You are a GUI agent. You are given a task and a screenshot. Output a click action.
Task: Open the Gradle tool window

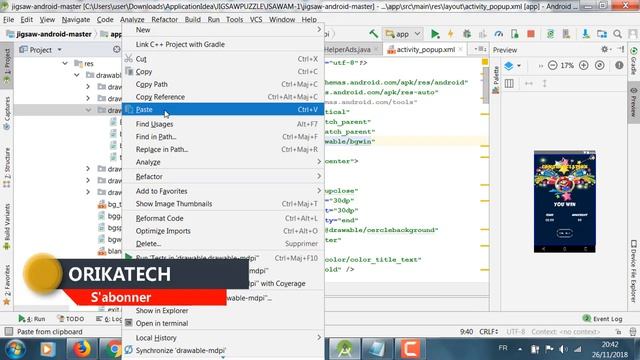(634, 61)
